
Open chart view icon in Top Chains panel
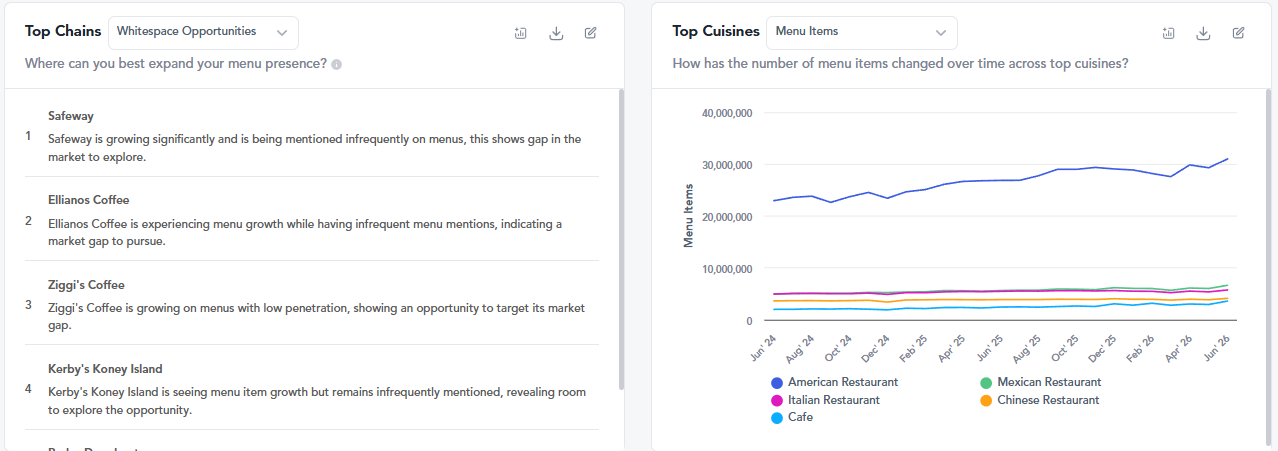(520, 33)
